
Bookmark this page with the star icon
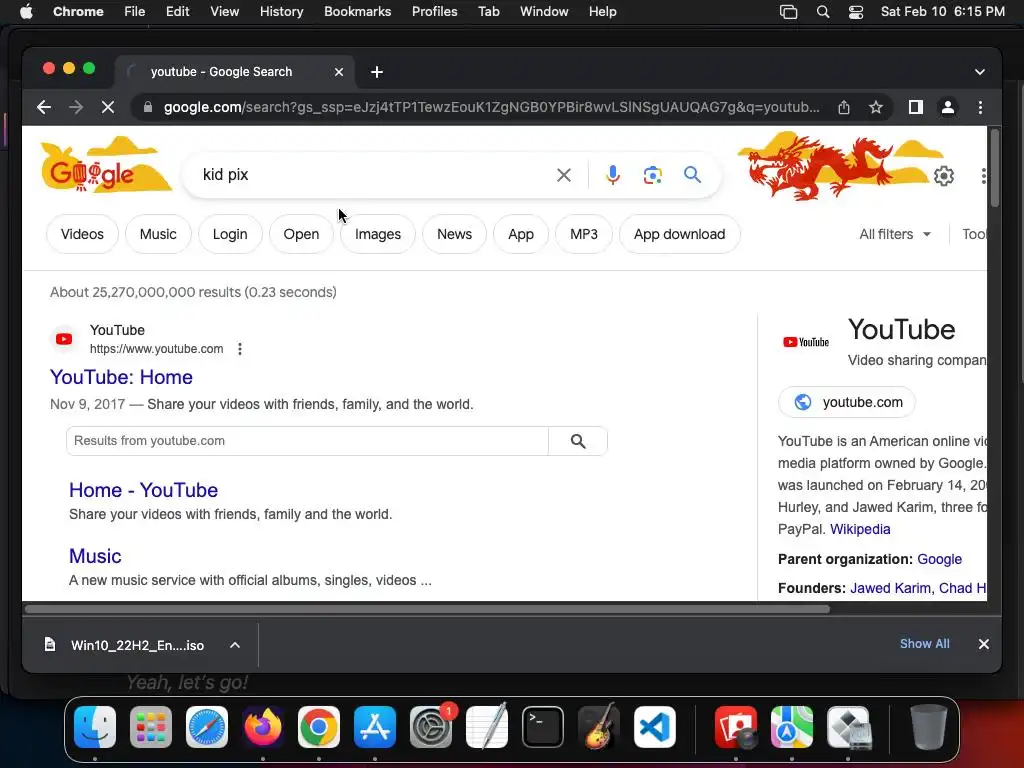876,107
